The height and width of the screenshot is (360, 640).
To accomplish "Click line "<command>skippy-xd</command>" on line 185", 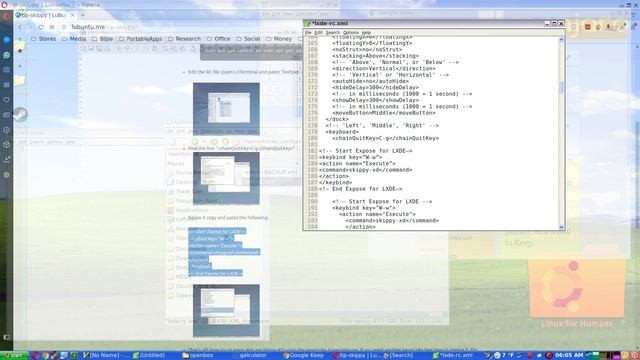I will 365,170.
